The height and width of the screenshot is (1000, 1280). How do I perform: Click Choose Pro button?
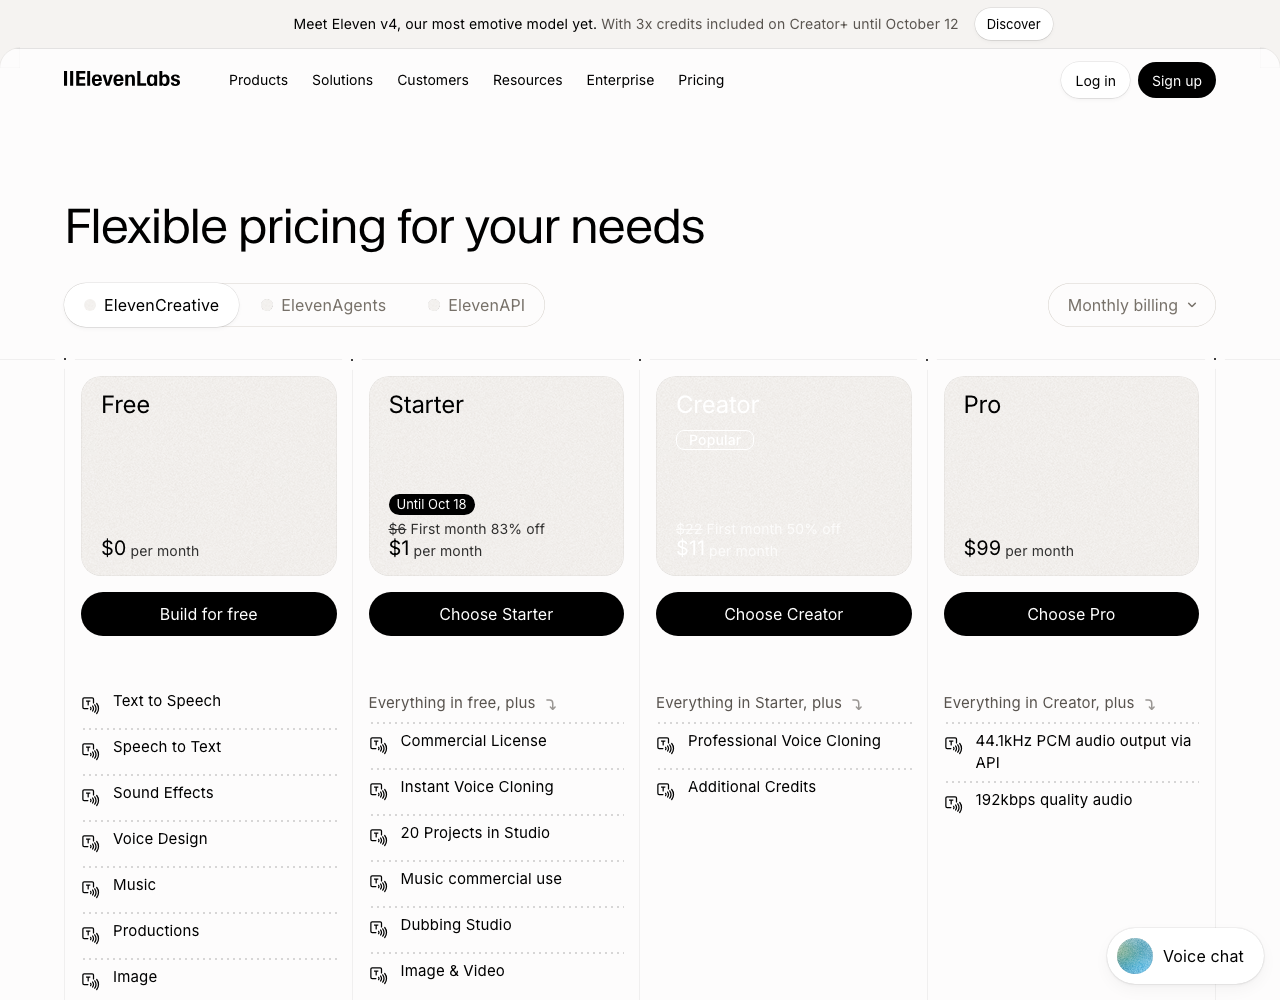pyautogui.click(x=1071, y=614)
